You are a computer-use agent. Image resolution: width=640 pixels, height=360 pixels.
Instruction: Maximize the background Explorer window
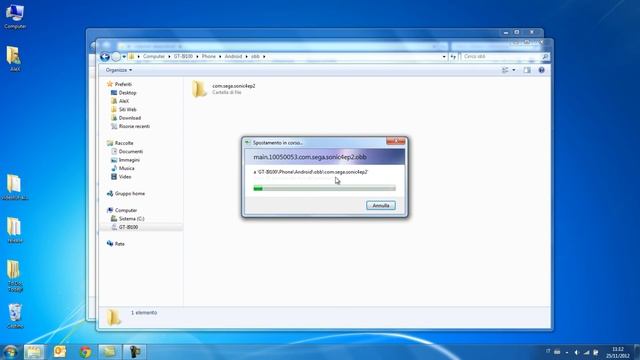coord(517,32)
